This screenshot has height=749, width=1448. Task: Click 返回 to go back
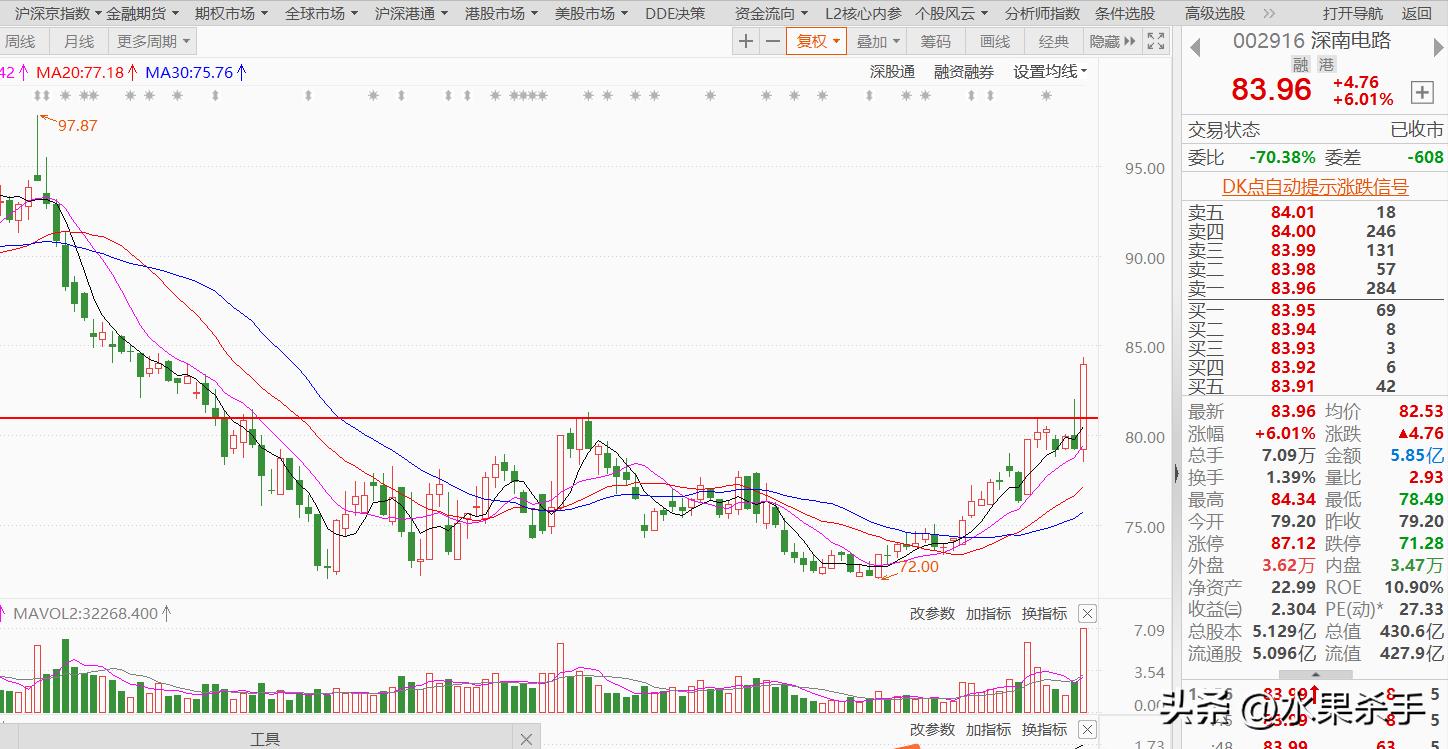(x=1417, y=14)
